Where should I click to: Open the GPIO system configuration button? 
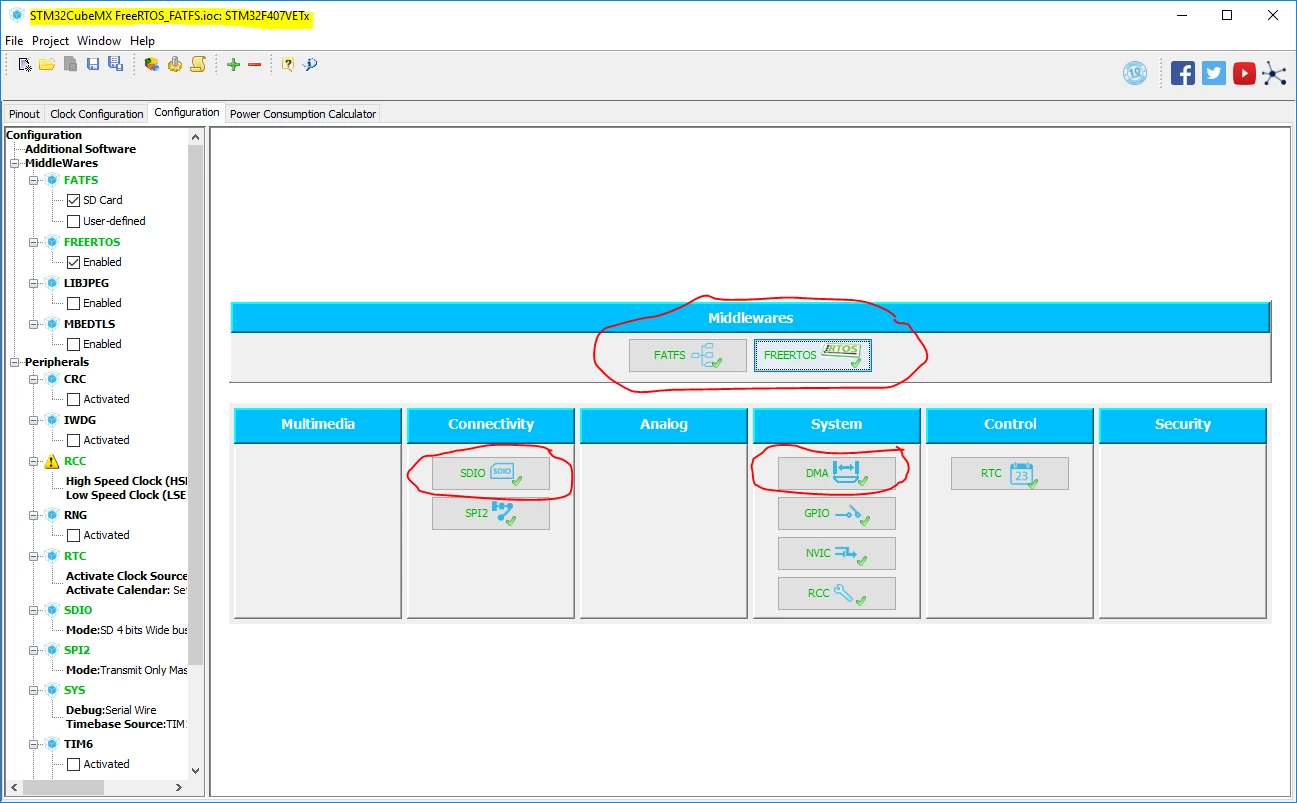pyautogui.click(x=837, y=513)
